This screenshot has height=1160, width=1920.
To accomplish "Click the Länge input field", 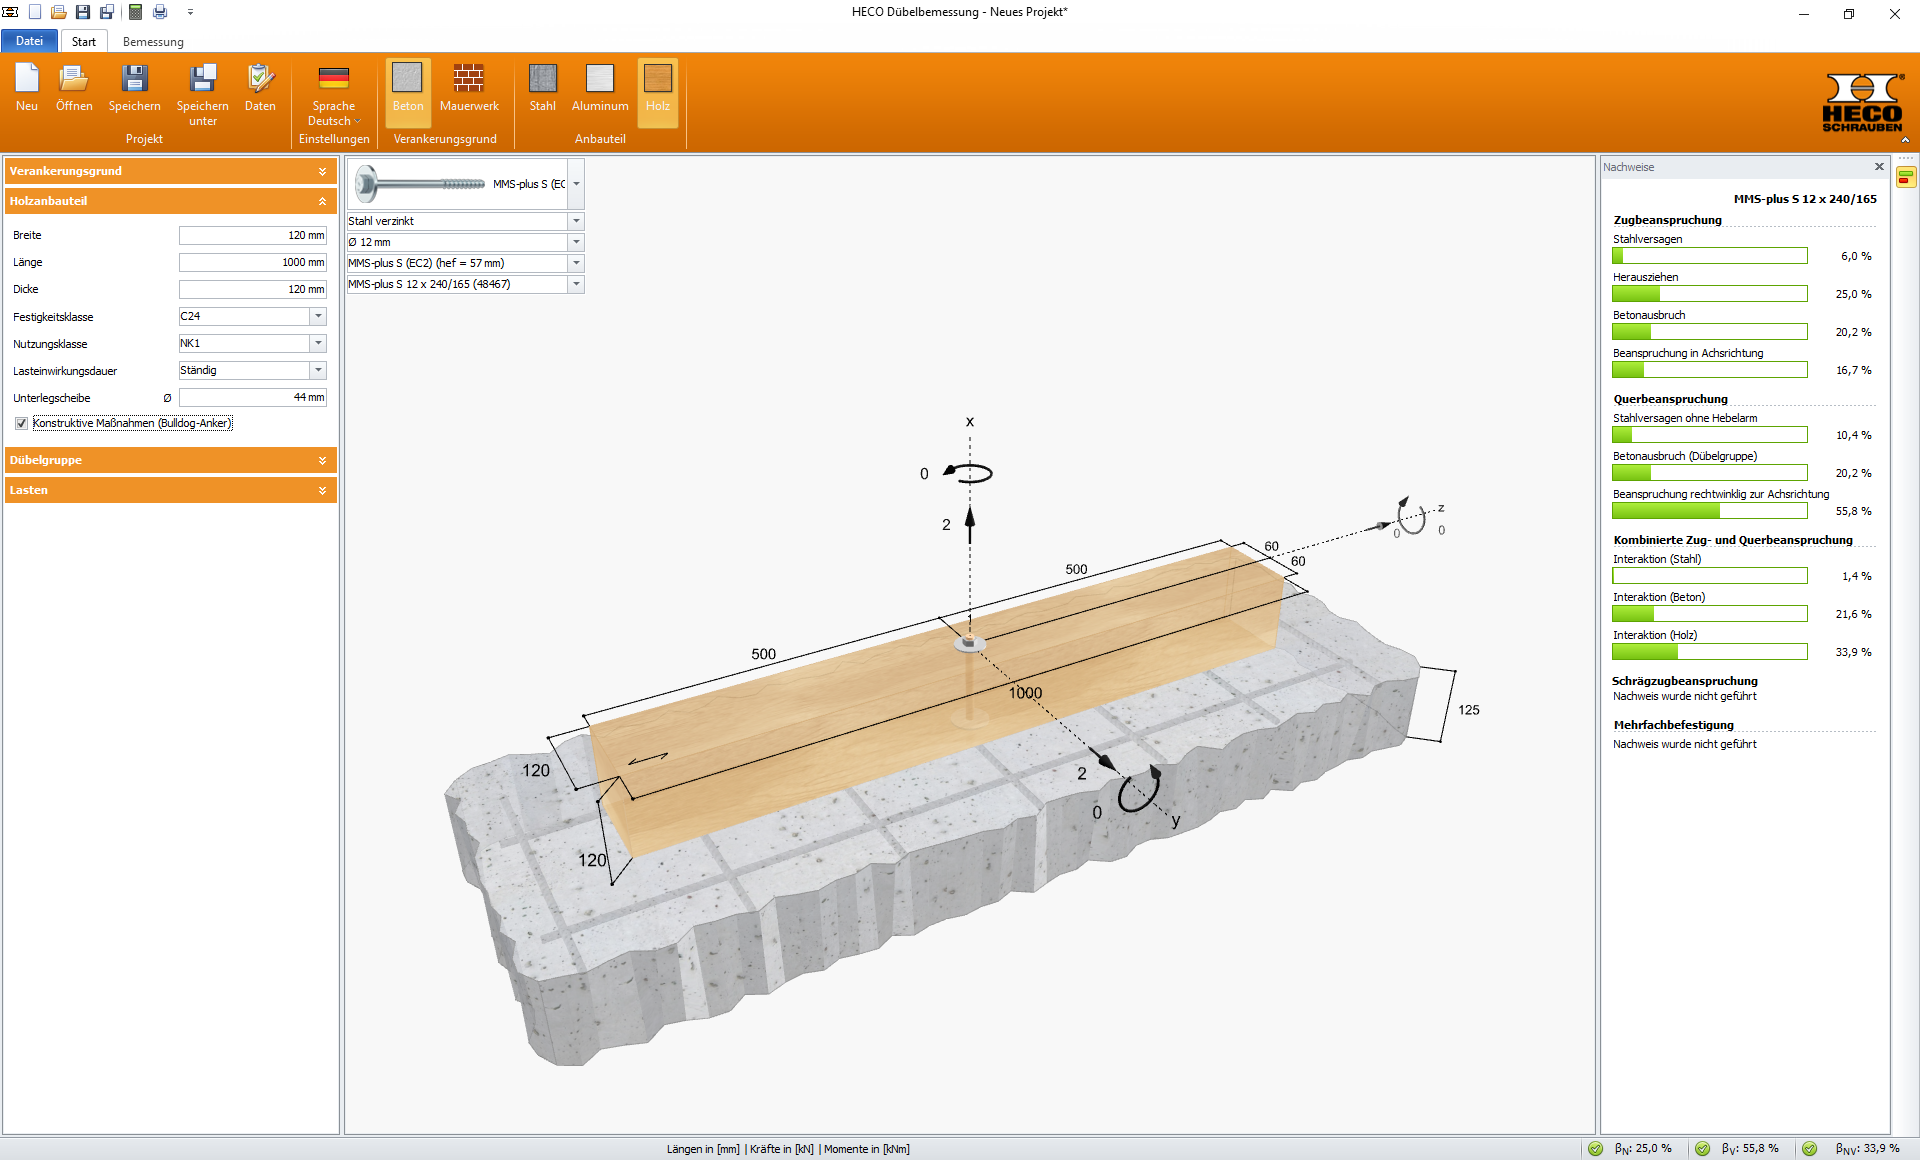I will [252, 263].
